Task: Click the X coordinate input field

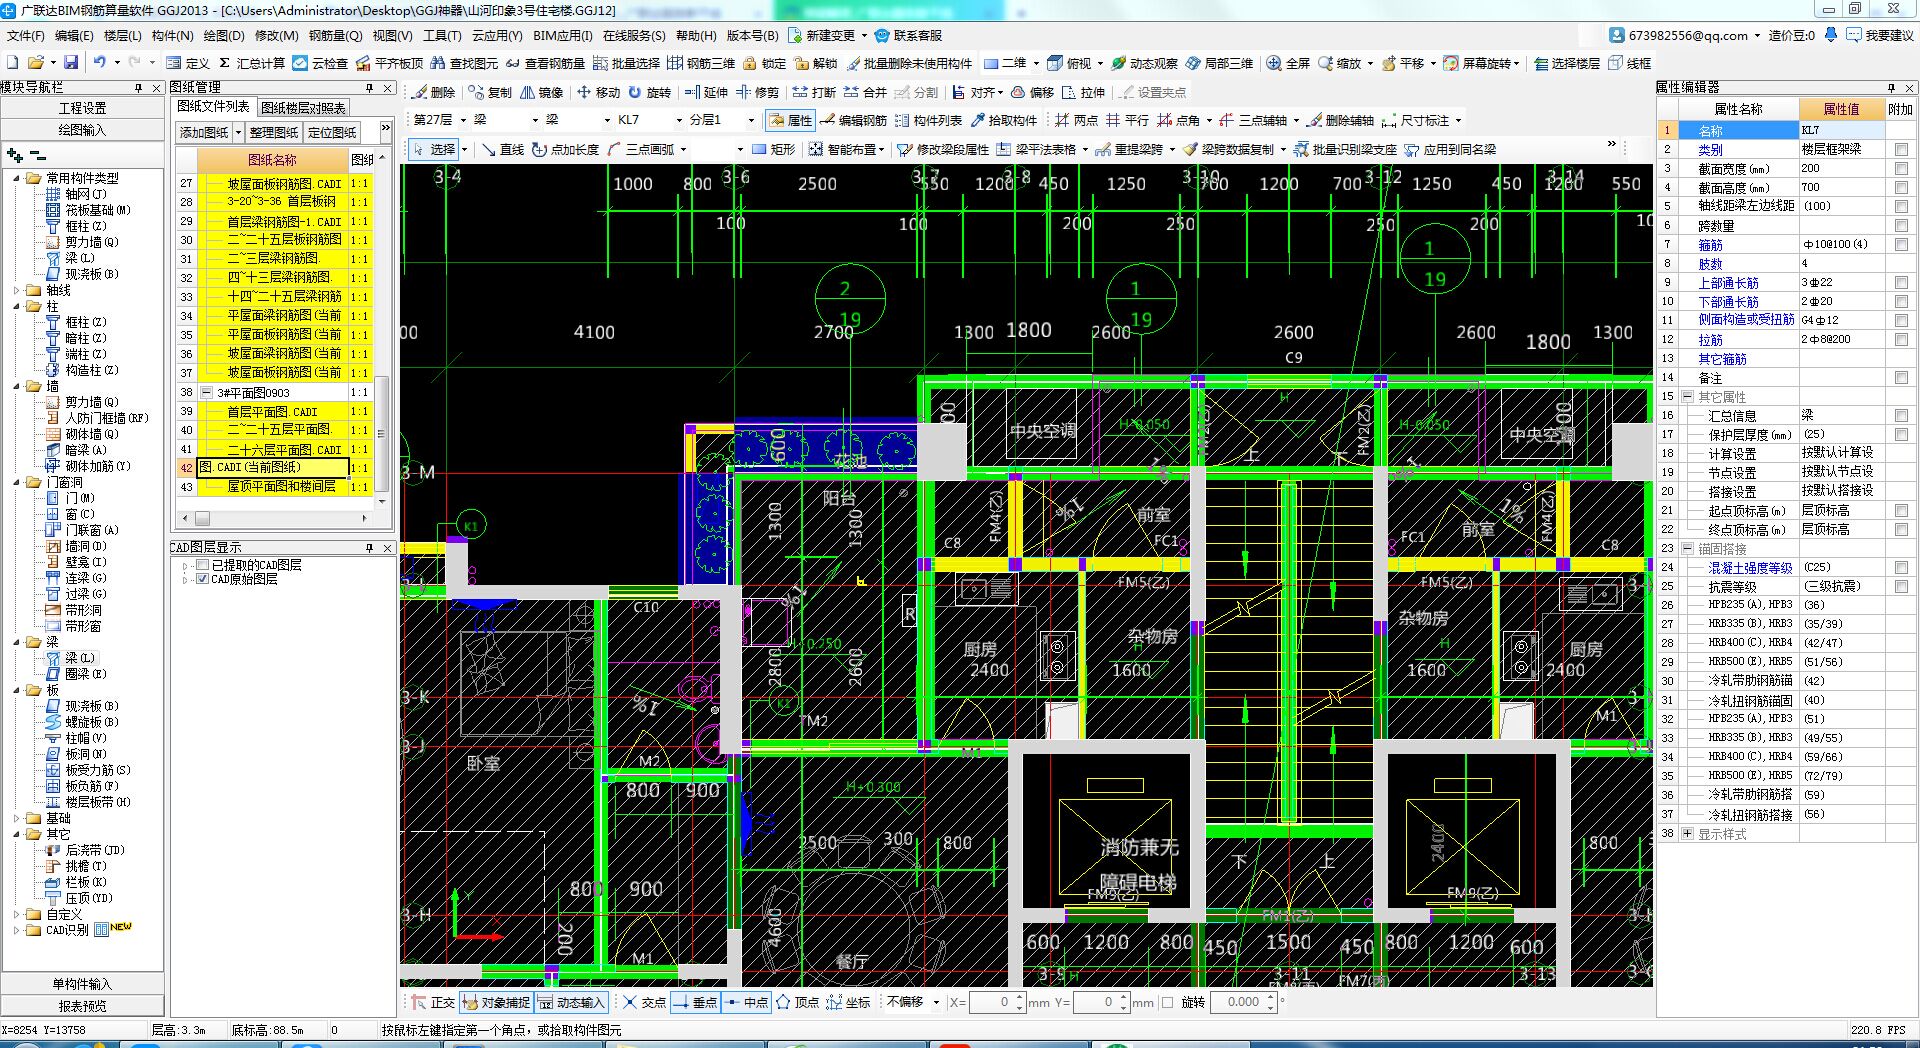Action: coord(992,1002)
